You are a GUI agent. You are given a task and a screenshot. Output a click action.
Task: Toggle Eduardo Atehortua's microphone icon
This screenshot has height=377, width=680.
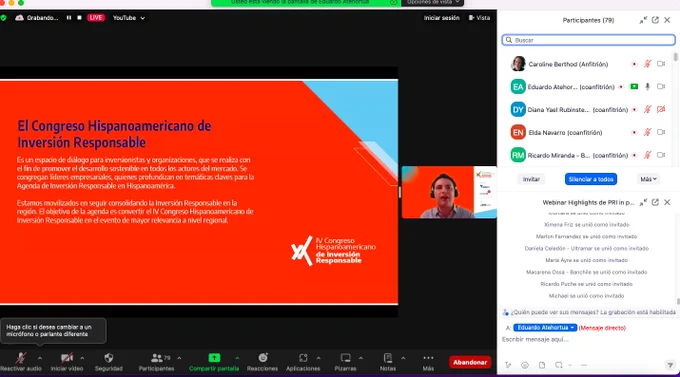(647, 87)
